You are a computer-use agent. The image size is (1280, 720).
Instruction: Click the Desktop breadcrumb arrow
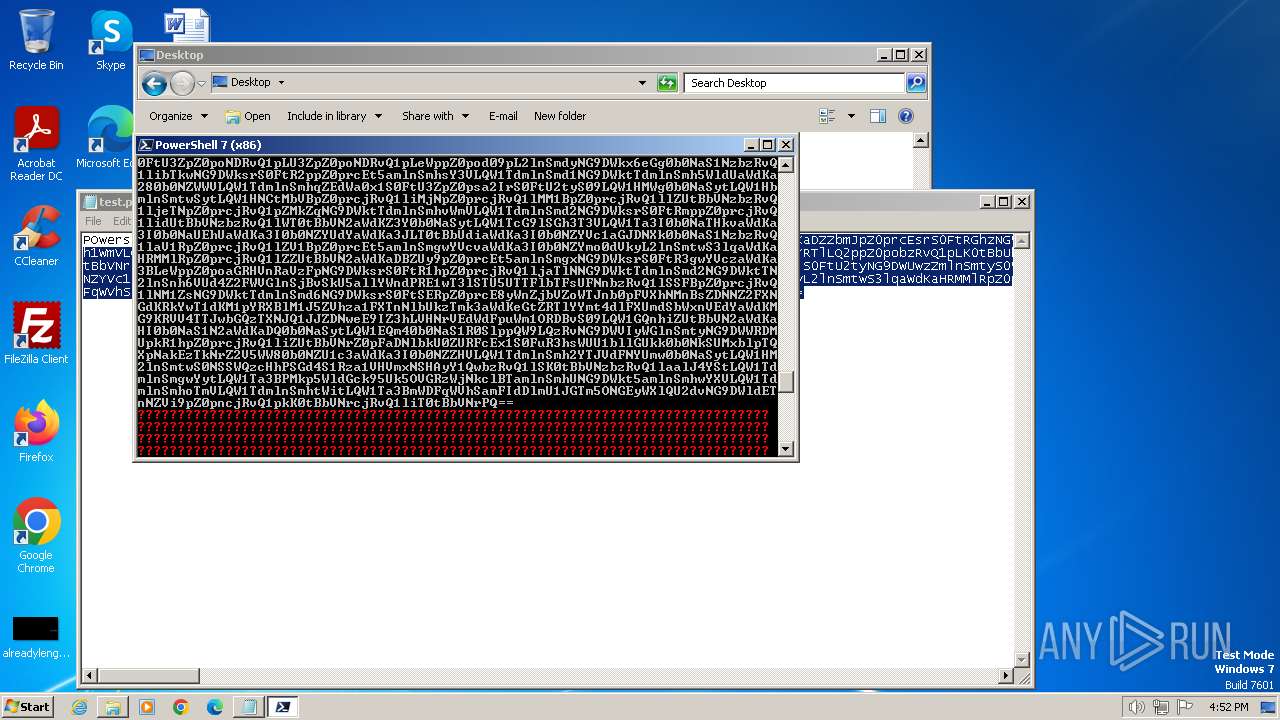[281, 83]
